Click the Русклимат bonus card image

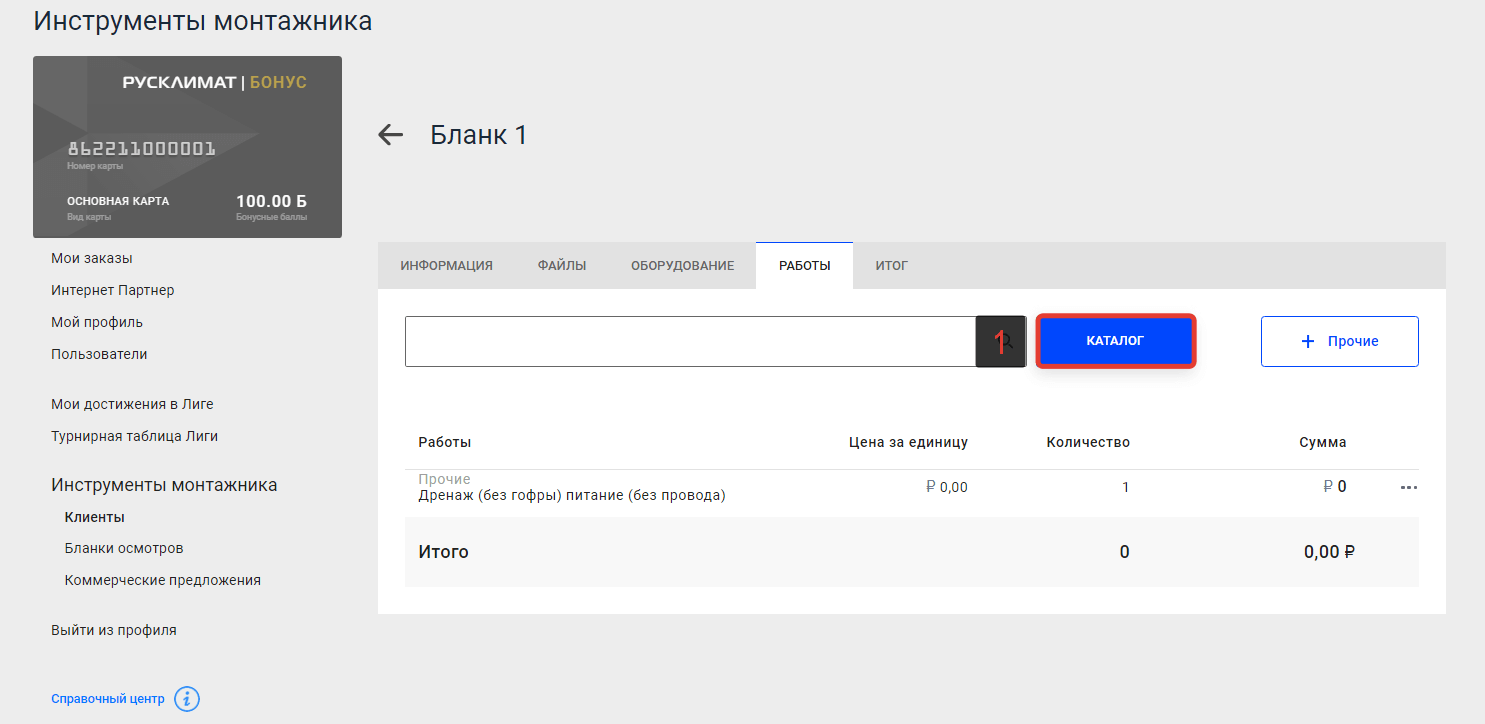187,147
